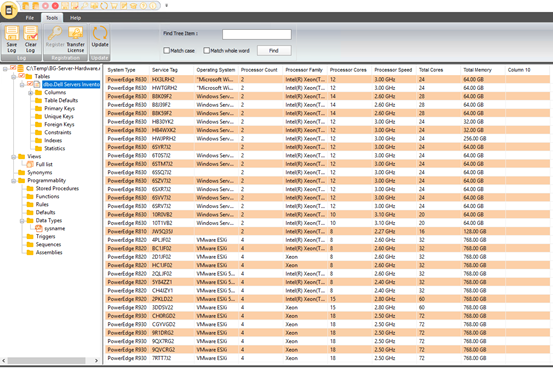Image resolution: width=553 pixels, height=368 pixels.
Task: Select the Functions tree item
Action: [x=47, y=196]
